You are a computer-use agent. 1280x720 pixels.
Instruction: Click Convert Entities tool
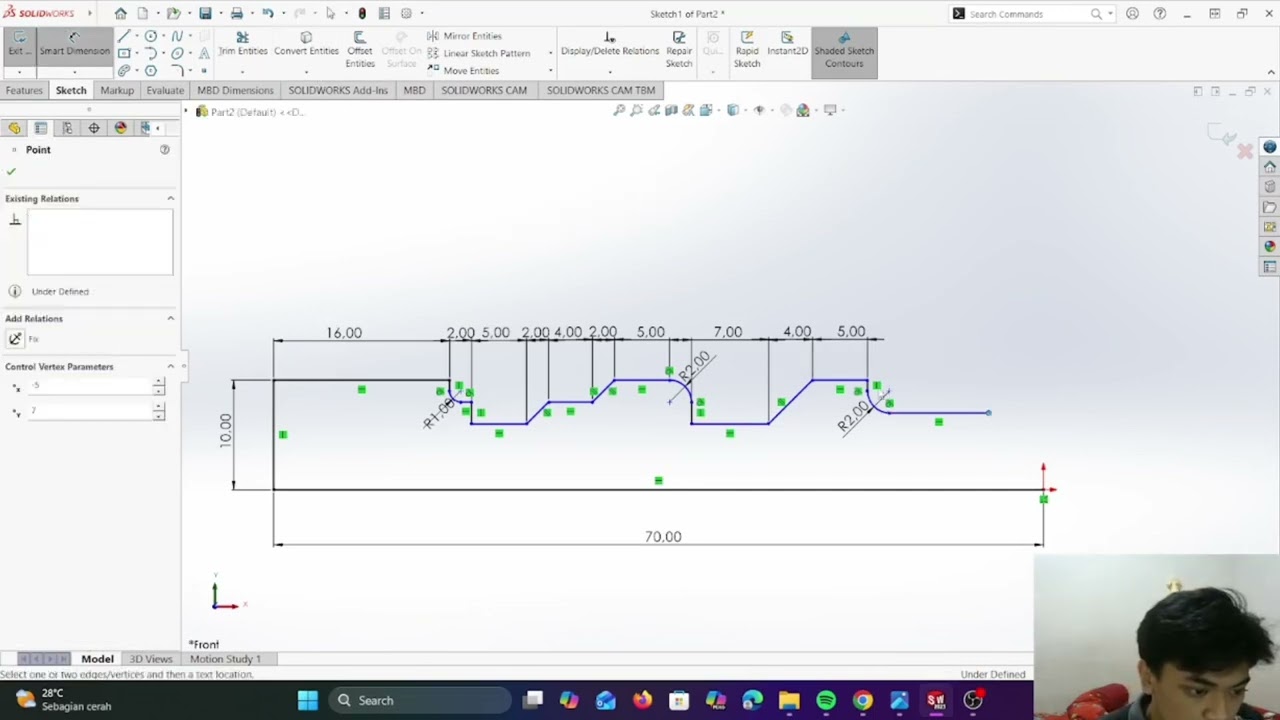(306, 45)
